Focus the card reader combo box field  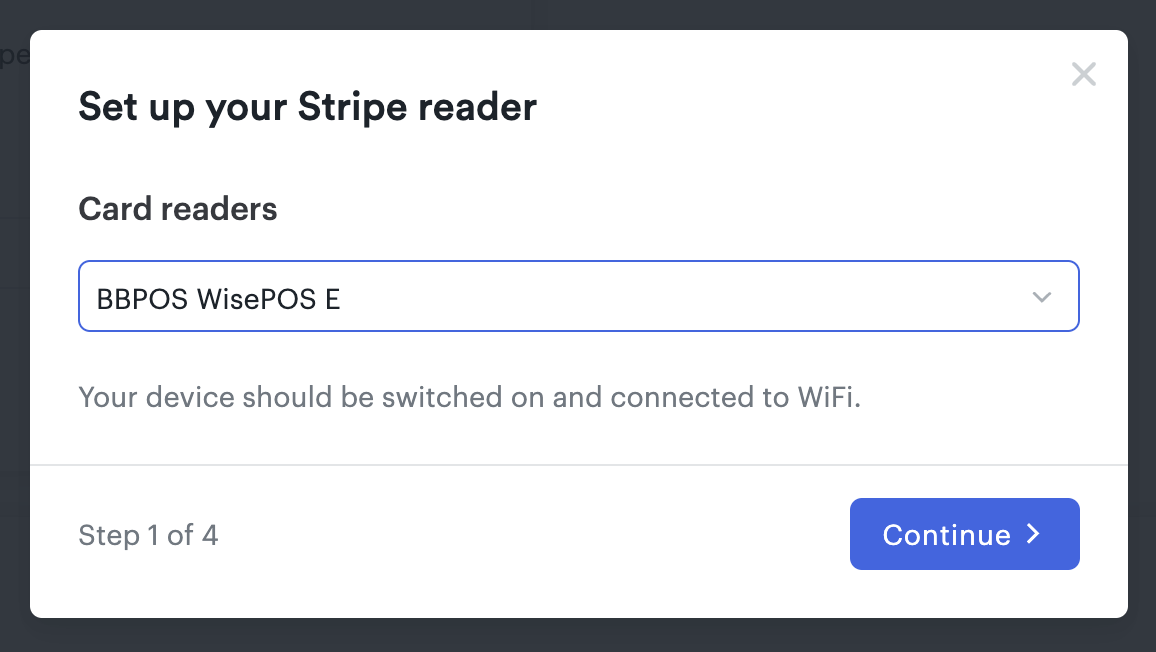[579, 296]
